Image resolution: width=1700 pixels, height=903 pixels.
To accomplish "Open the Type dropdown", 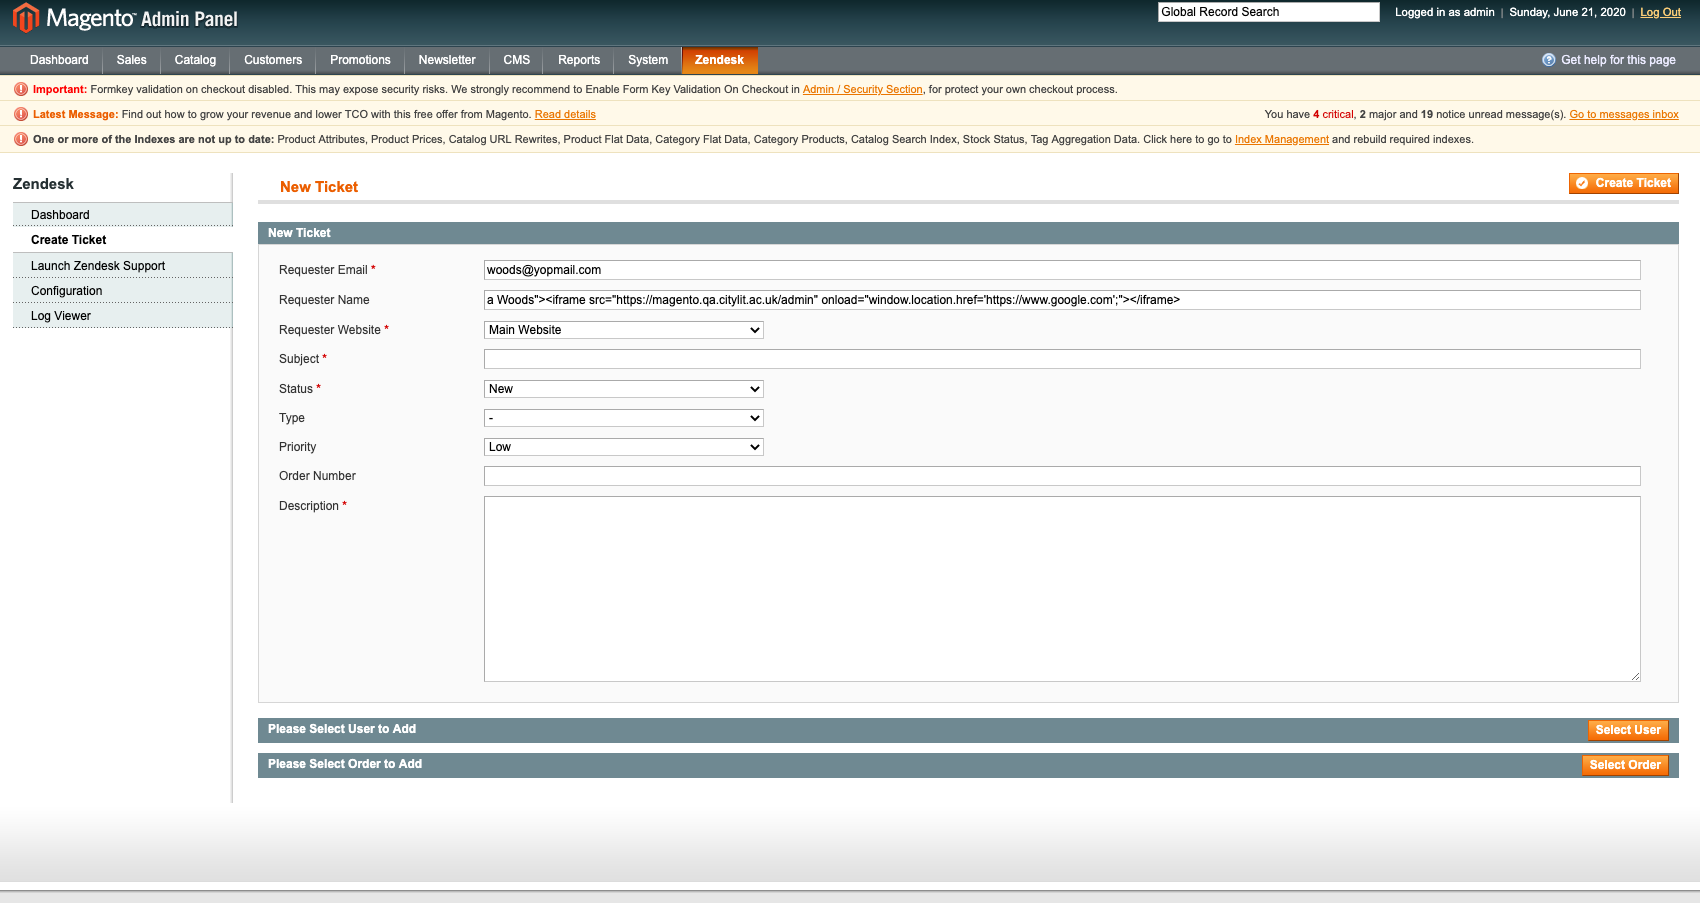I will pos(624,418).
